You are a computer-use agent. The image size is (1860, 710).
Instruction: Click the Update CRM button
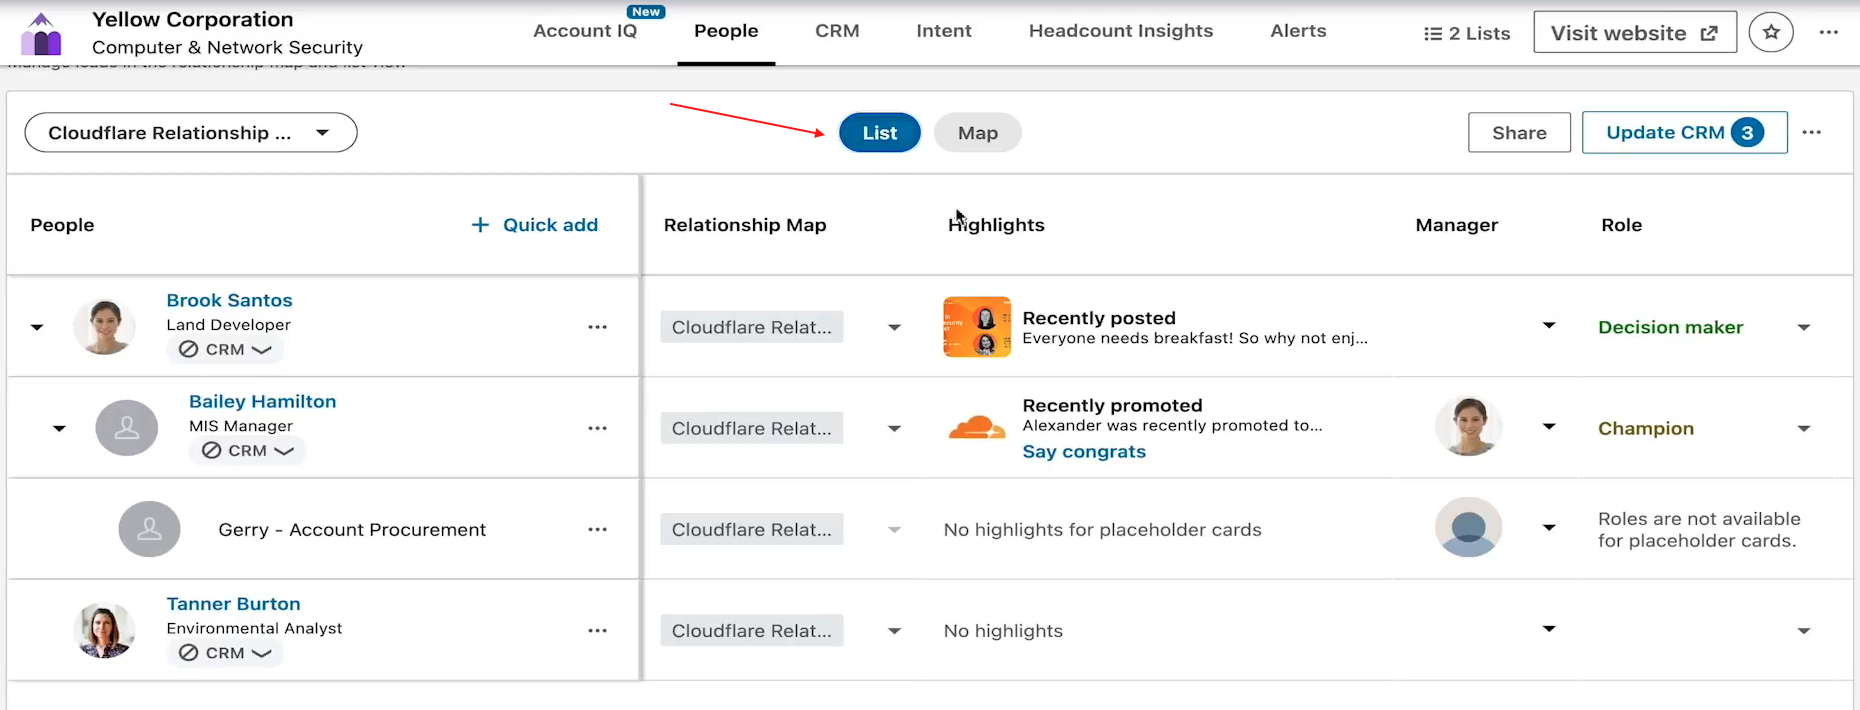(x=1683, y=133)
